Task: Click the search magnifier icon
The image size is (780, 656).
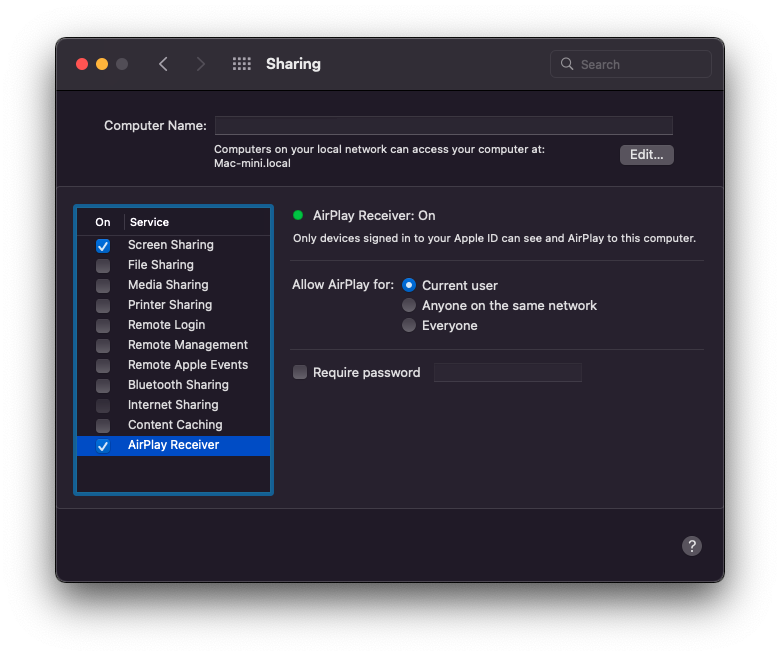Action: (567, 64)
